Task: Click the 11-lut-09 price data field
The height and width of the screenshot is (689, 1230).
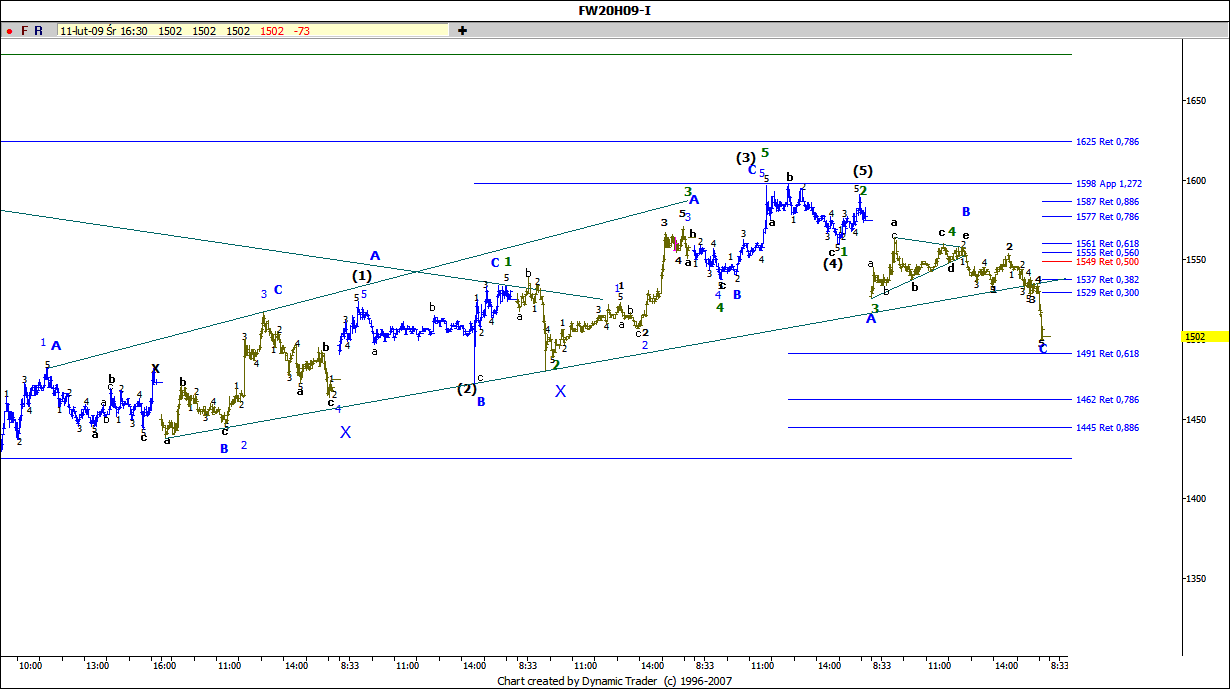Action: [x=253, y=31]
